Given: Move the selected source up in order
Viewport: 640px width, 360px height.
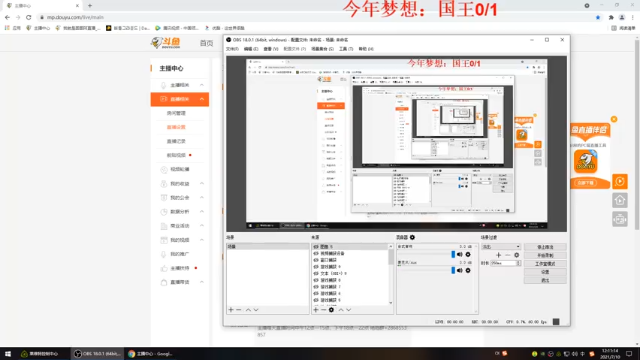Looking at the screenshot, I should tap(341, 310).
